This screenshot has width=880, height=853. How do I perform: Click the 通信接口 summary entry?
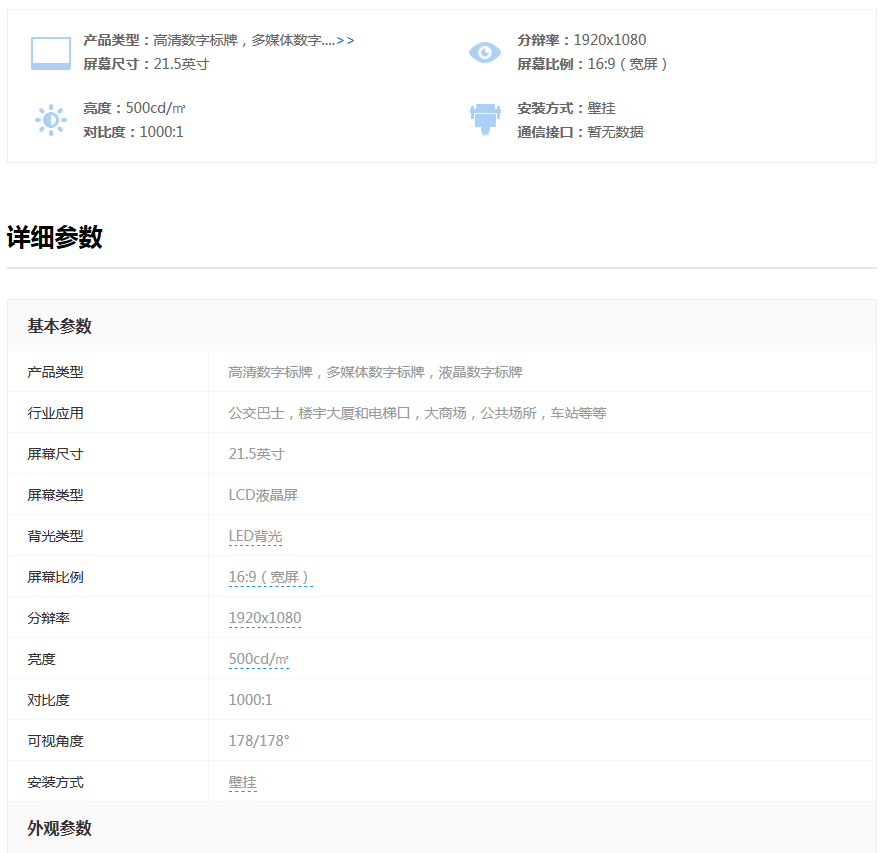click(580, 132)
